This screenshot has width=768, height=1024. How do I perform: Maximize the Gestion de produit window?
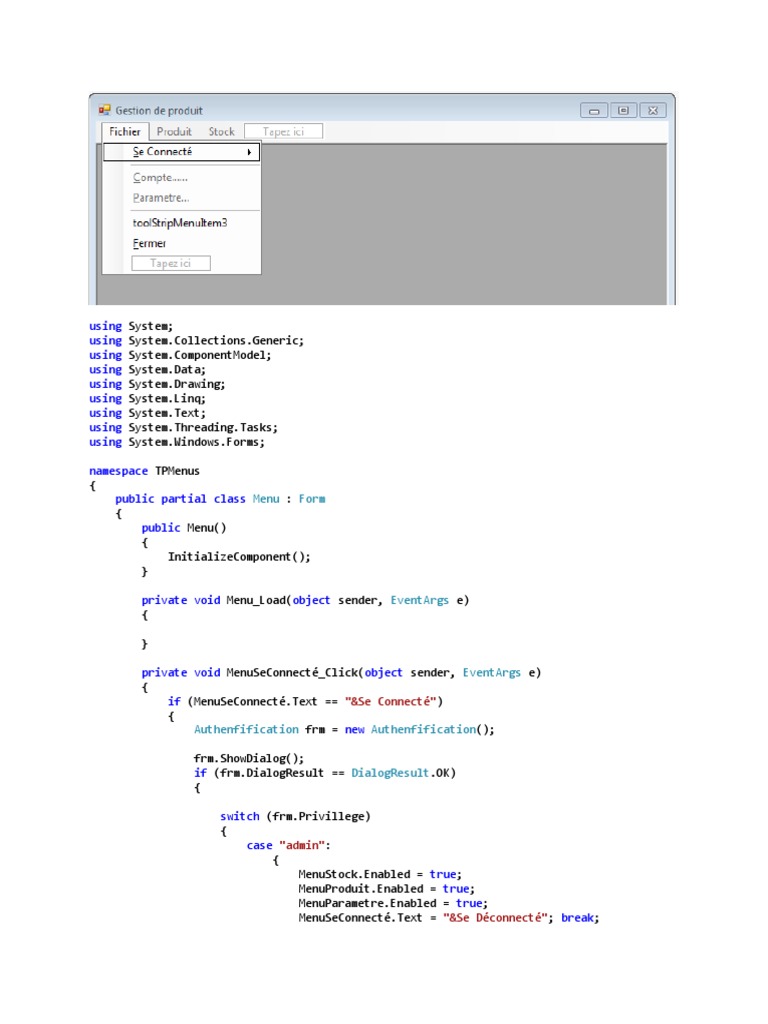click(623, 110)
